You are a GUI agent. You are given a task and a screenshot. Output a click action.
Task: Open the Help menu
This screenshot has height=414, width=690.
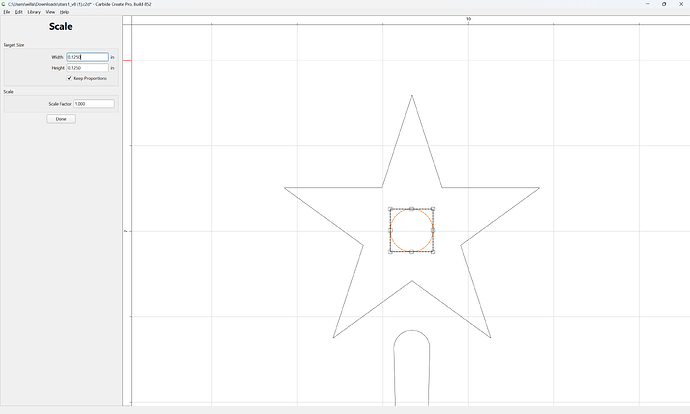[x=64, y=12]
